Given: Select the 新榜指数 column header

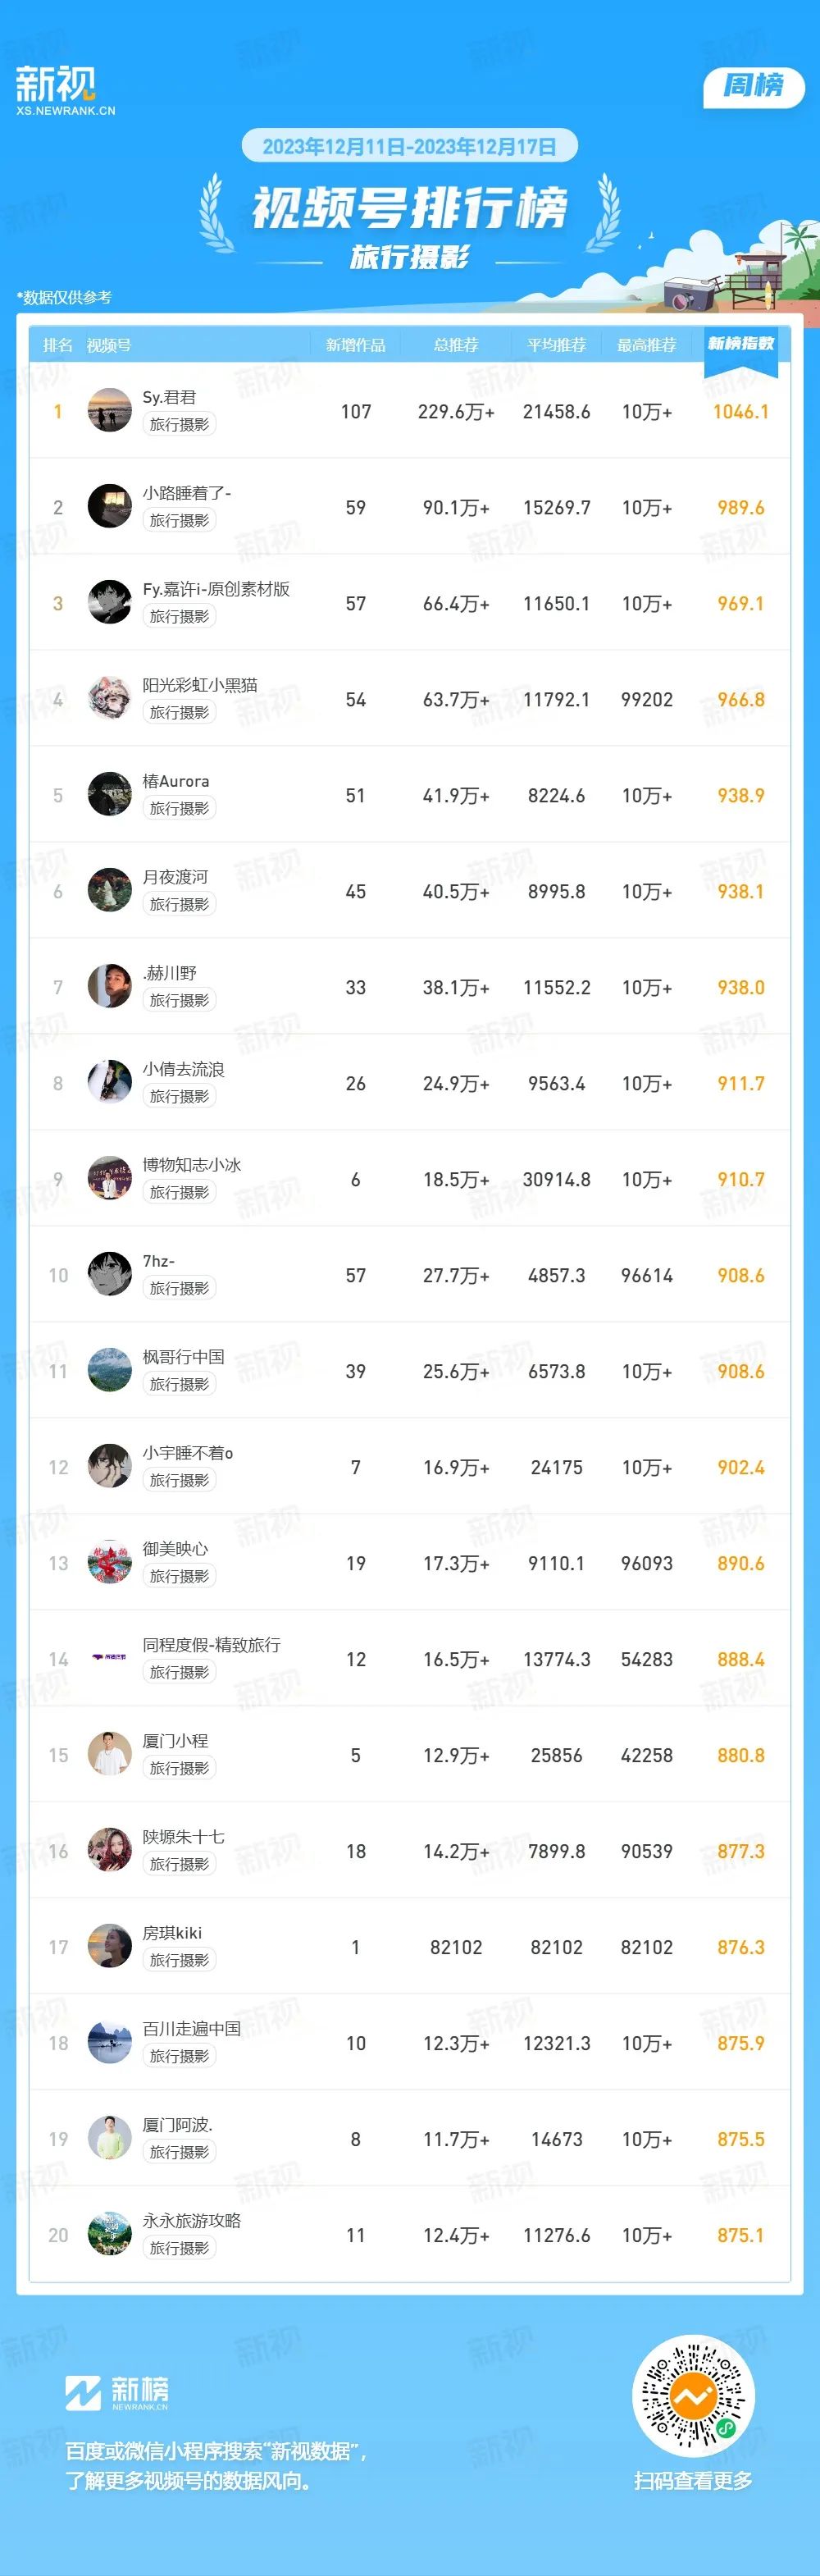Looking at the screenshot, I should (741, 344).
